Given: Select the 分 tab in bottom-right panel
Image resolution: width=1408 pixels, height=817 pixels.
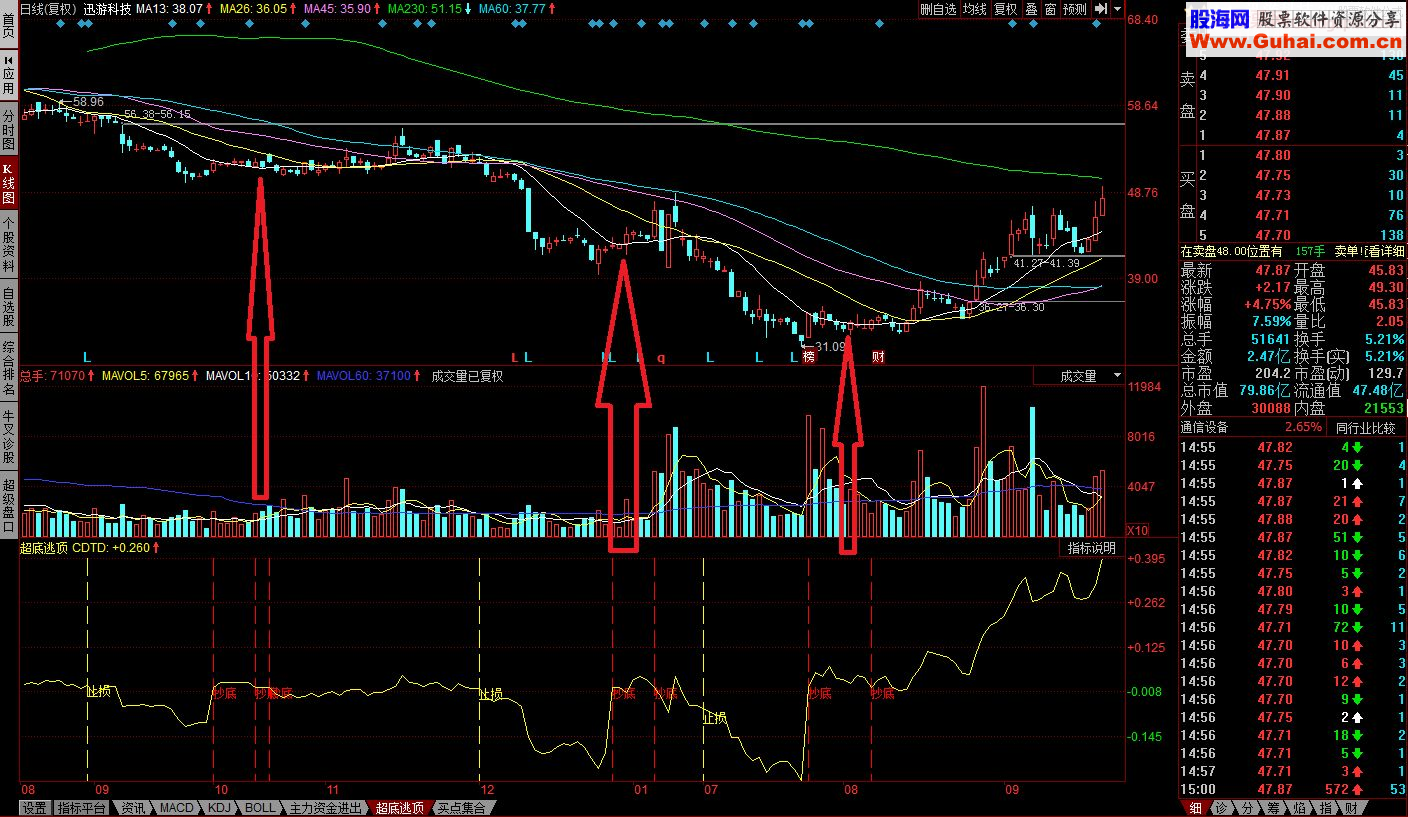Looking at the screenshot, I should [1248, 808].
